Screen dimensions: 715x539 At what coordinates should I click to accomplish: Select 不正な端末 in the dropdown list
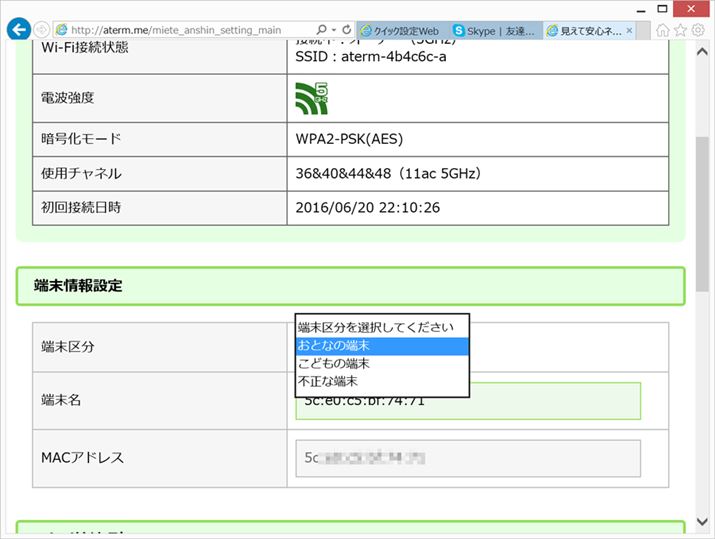pos(382,381)
